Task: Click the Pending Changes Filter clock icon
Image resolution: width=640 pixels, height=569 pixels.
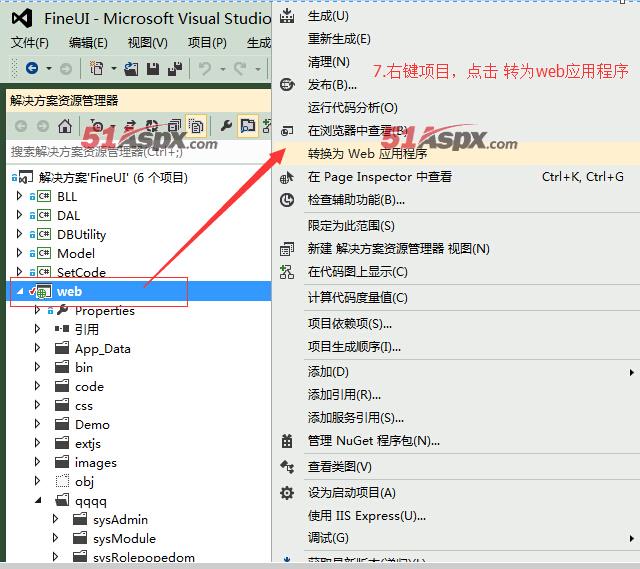Action: point(97,126)
